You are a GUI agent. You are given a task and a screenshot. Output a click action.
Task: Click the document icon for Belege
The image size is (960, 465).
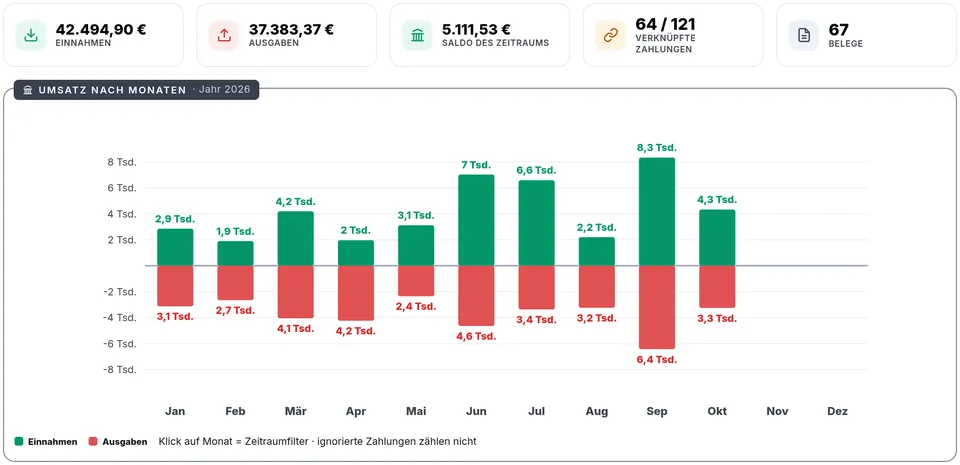tap(804, 35)
